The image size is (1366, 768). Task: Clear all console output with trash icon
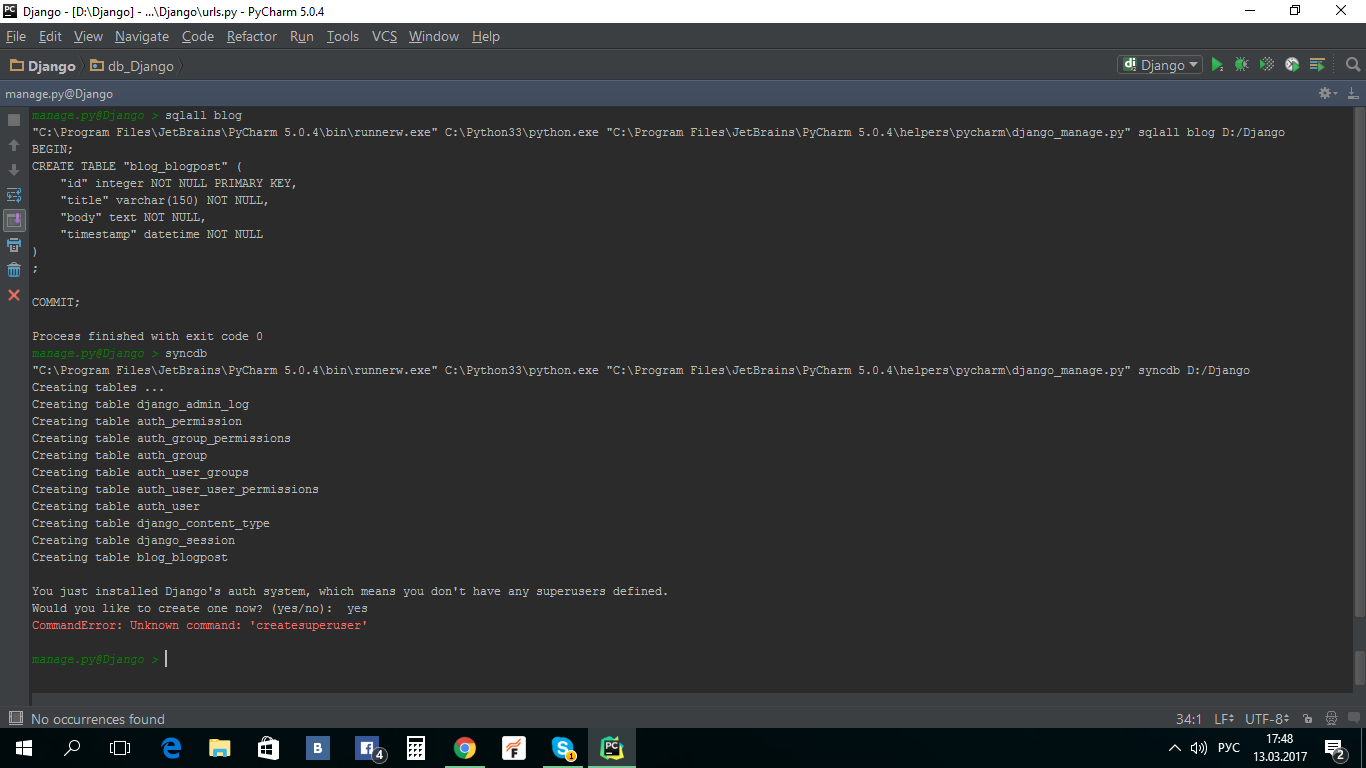tap(14, 270)
